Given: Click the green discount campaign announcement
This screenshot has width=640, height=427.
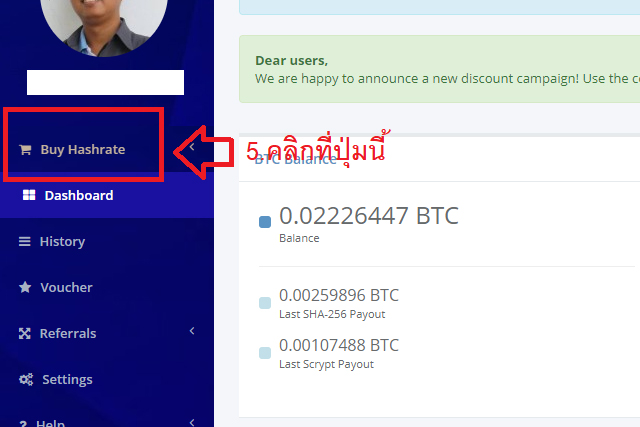Looking at the screenshot, I should pyautogui.click(x=440, y=69).
